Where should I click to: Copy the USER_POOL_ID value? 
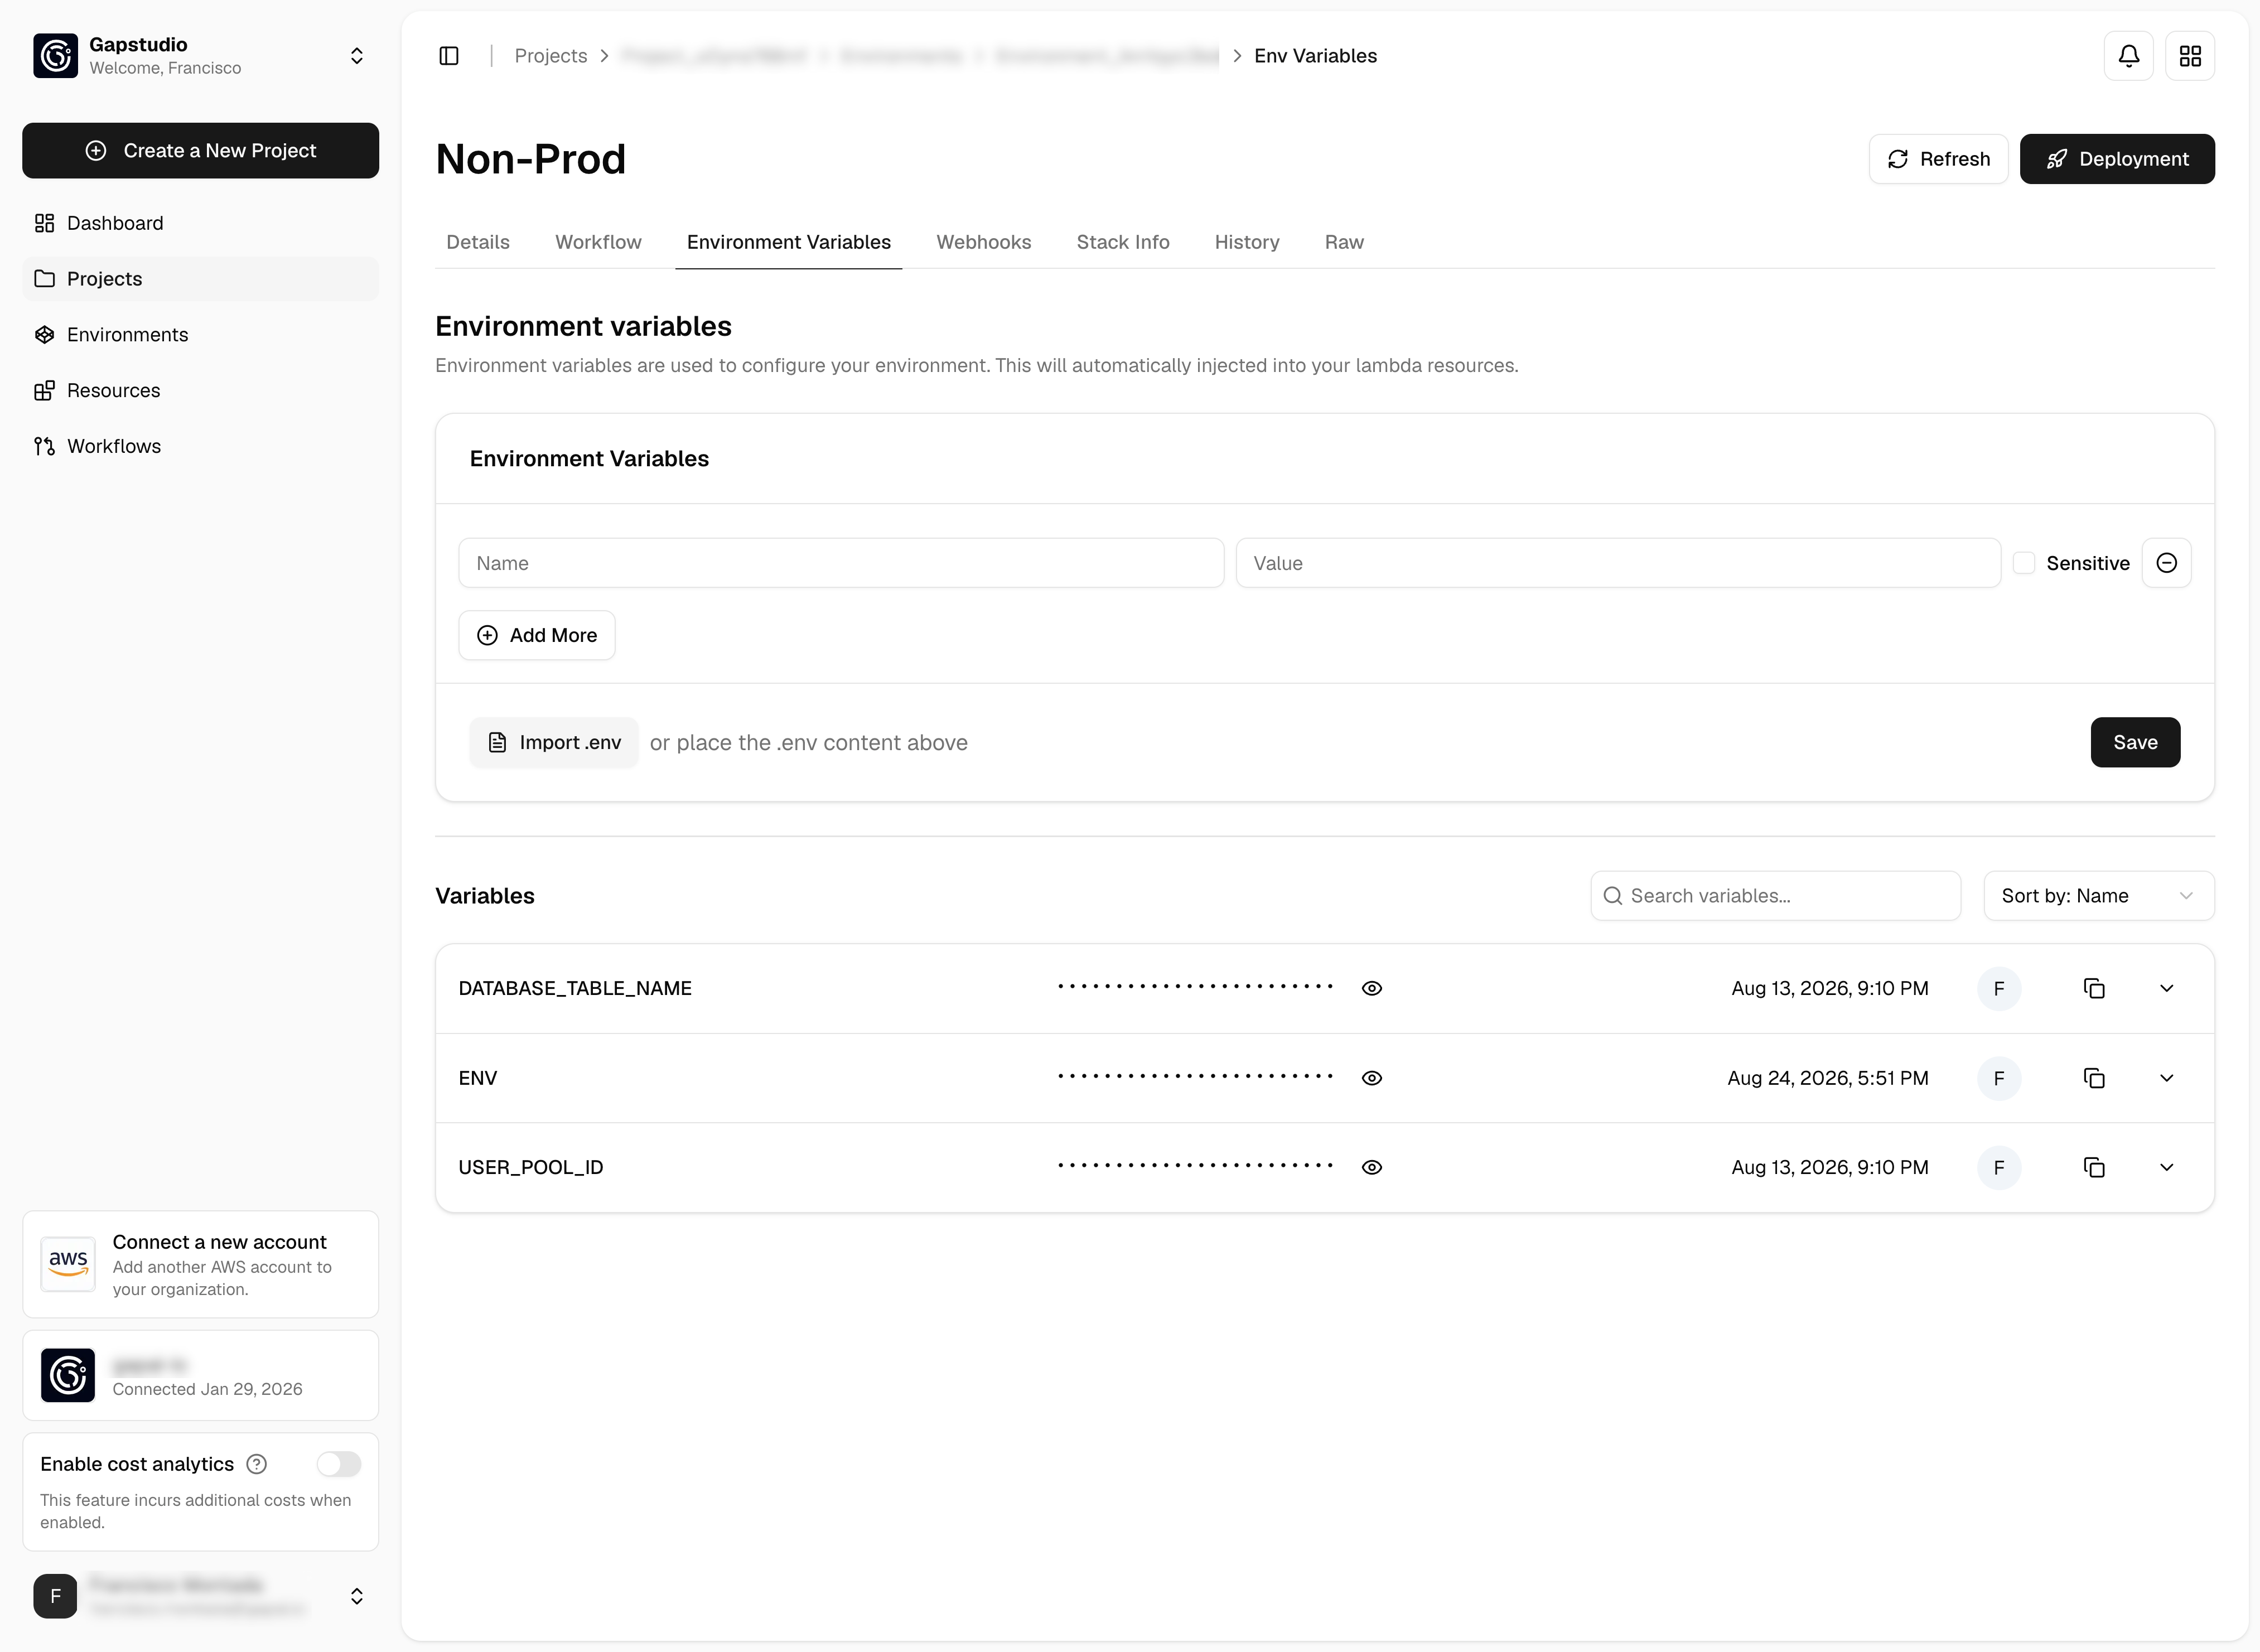[x=2094, y=1167]
